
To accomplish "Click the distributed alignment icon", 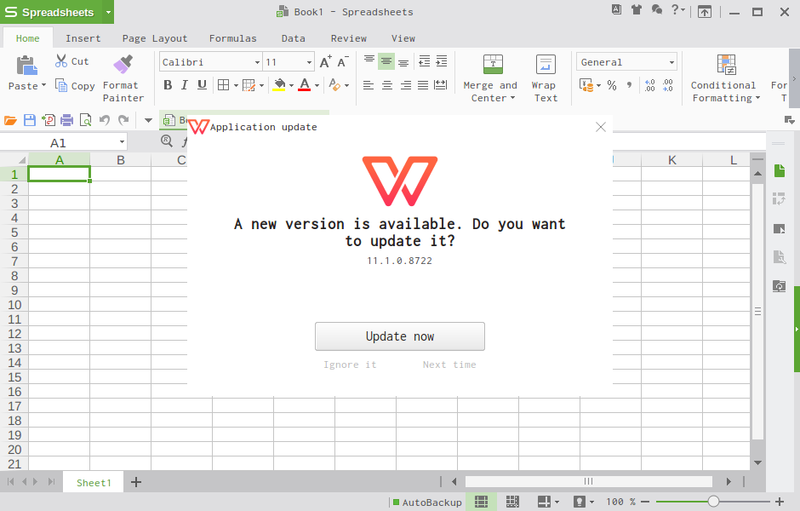I will [x=440, y=85].
